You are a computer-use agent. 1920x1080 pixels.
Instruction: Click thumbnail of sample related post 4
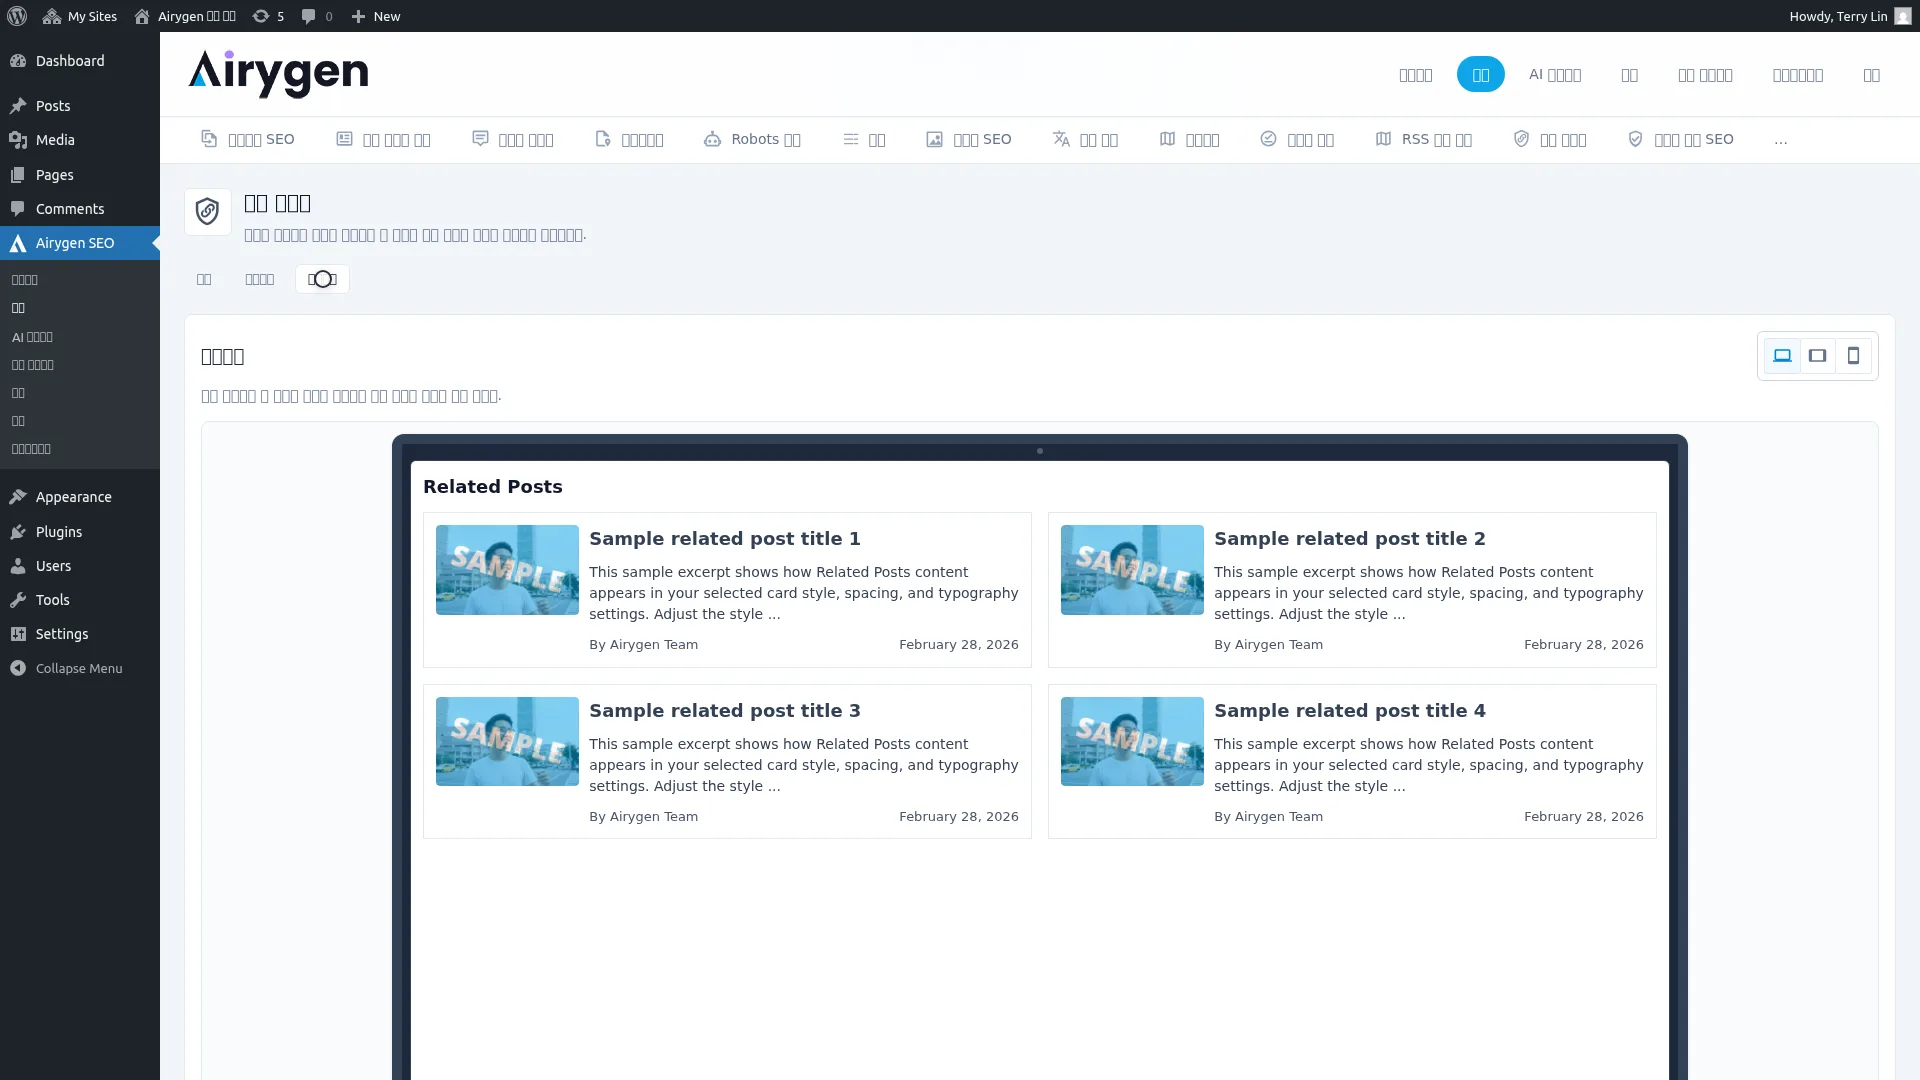point(1132,741)
